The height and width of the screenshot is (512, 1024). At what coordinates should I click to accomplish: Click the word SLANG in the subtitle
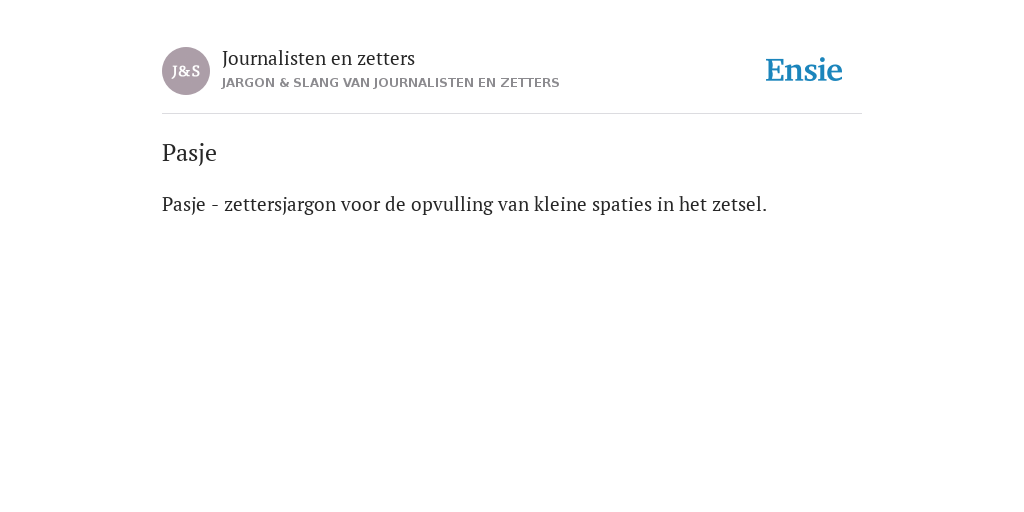[x=316, y=83]
